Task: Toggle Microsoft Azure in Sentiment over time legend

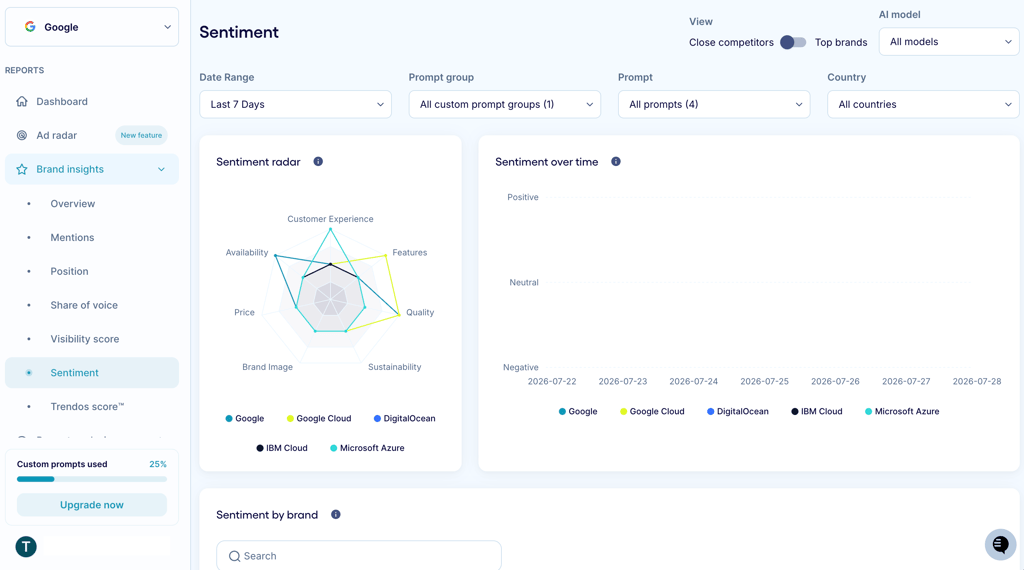Action: click(x=902, y=411)
